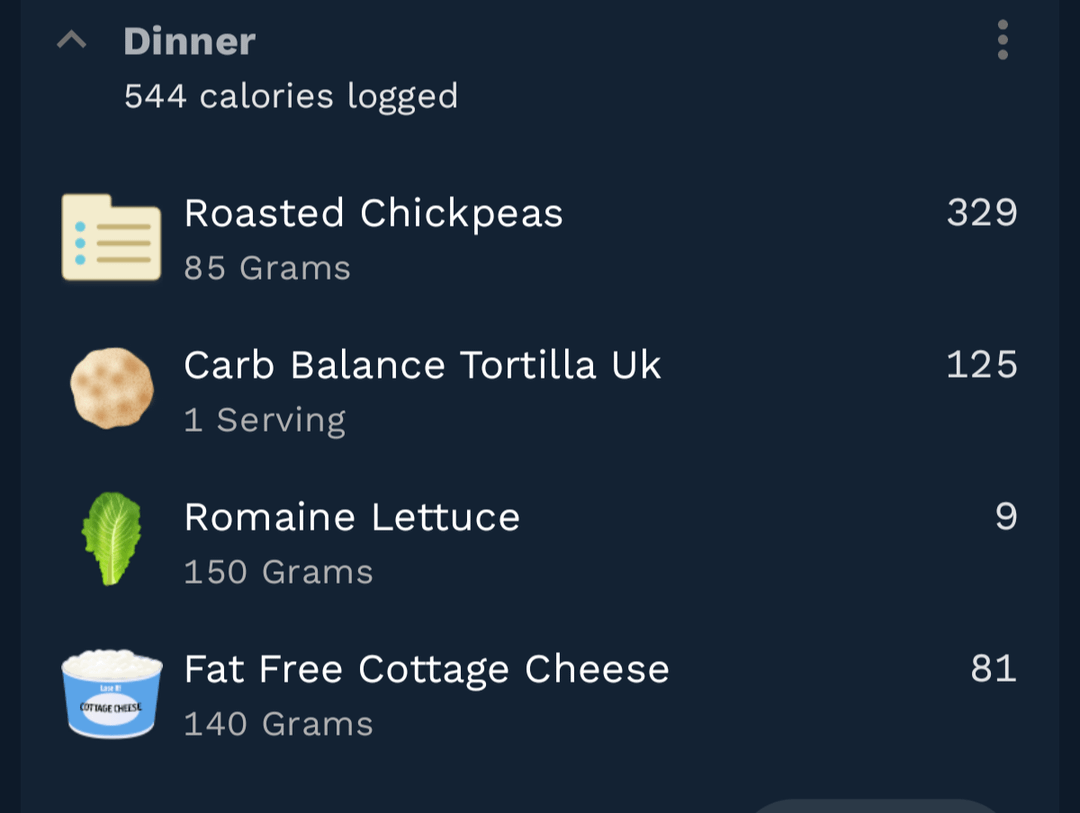
Task: Tap the 9 calorie value for lettuce
Action: [x=1006, y=517]
